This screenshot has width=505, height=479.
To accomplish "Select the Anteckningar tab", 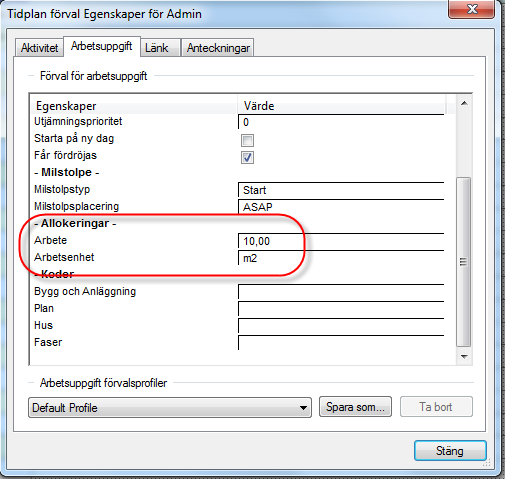I will tap(217, 48).
